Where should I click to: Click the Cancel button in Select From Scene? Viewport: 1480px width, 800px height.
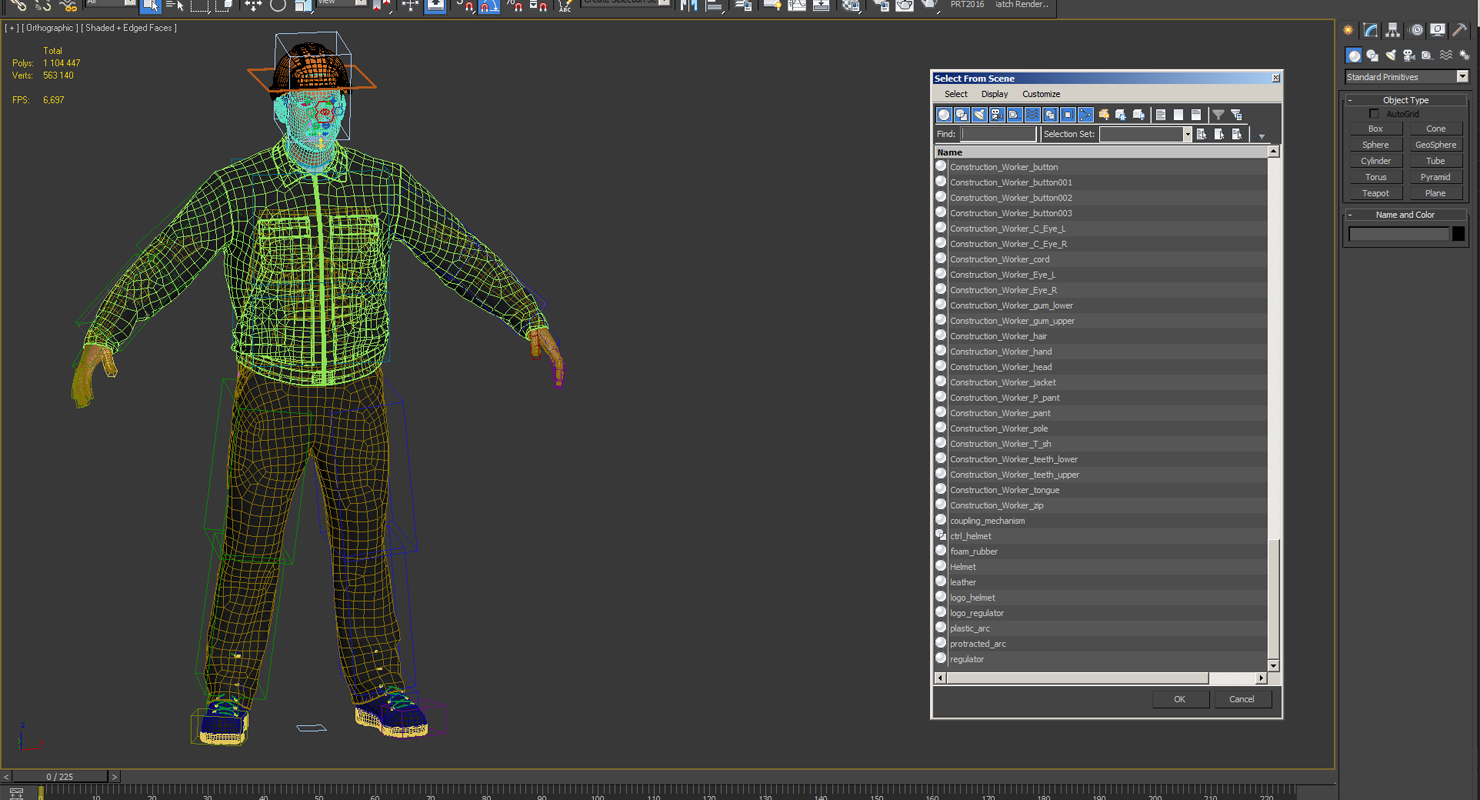1241,699
